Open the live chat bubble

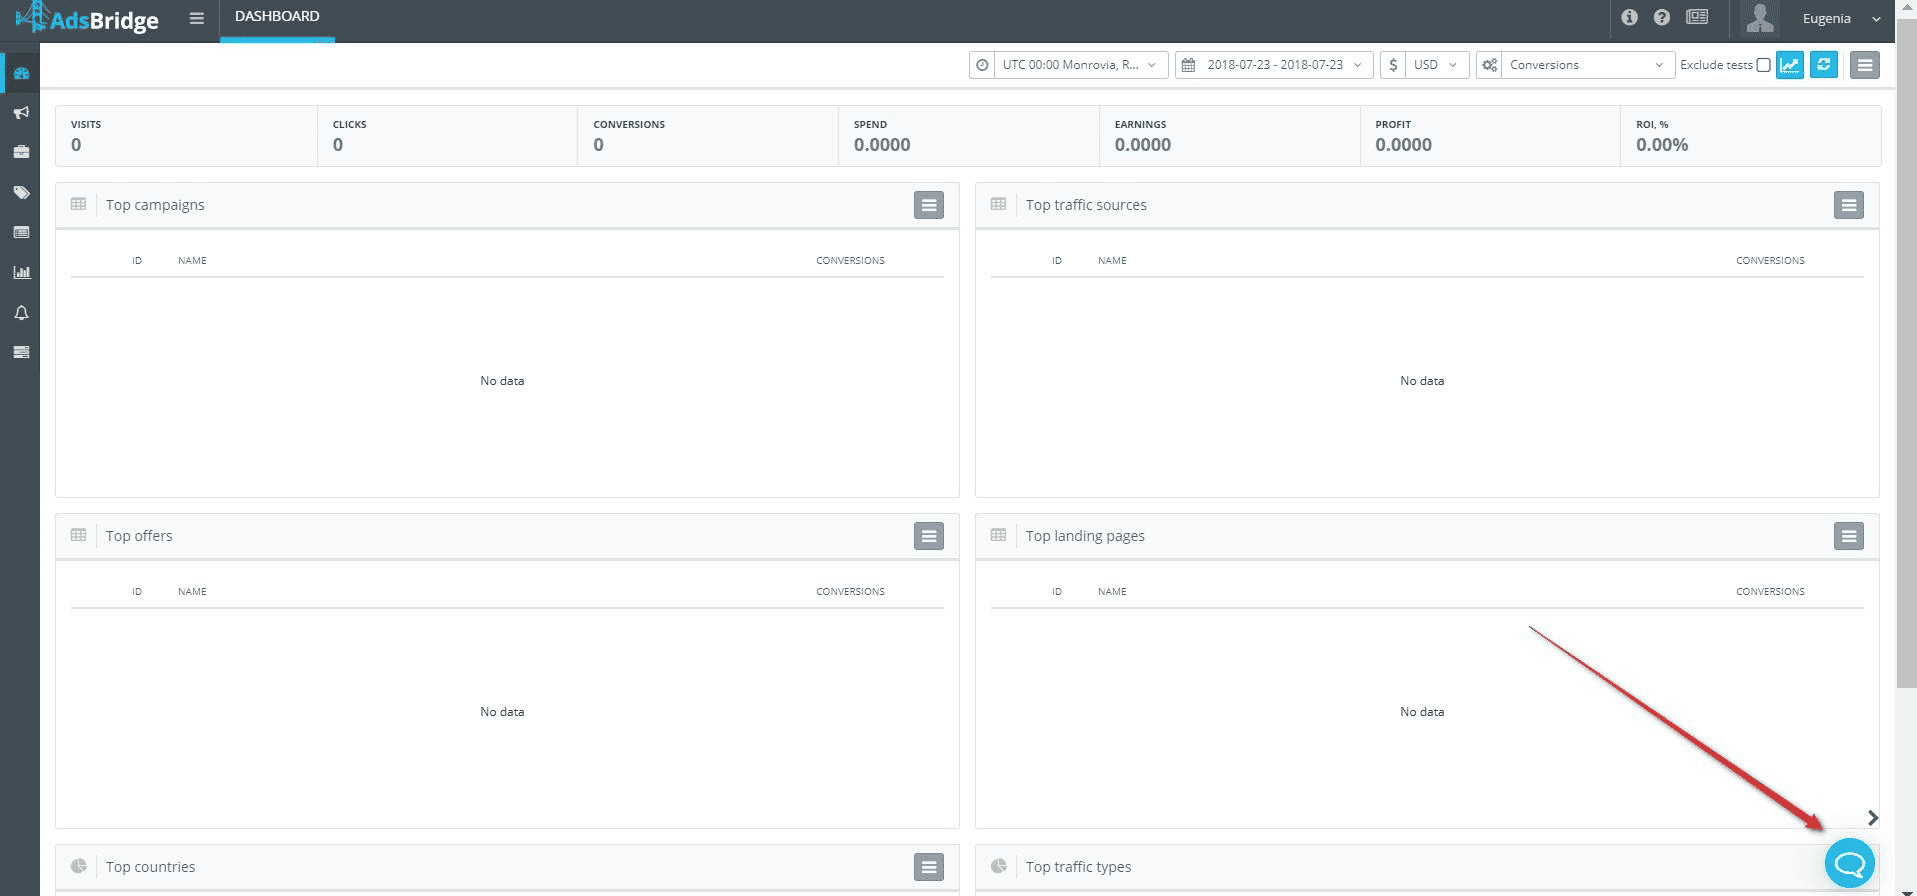point(1849,863)
